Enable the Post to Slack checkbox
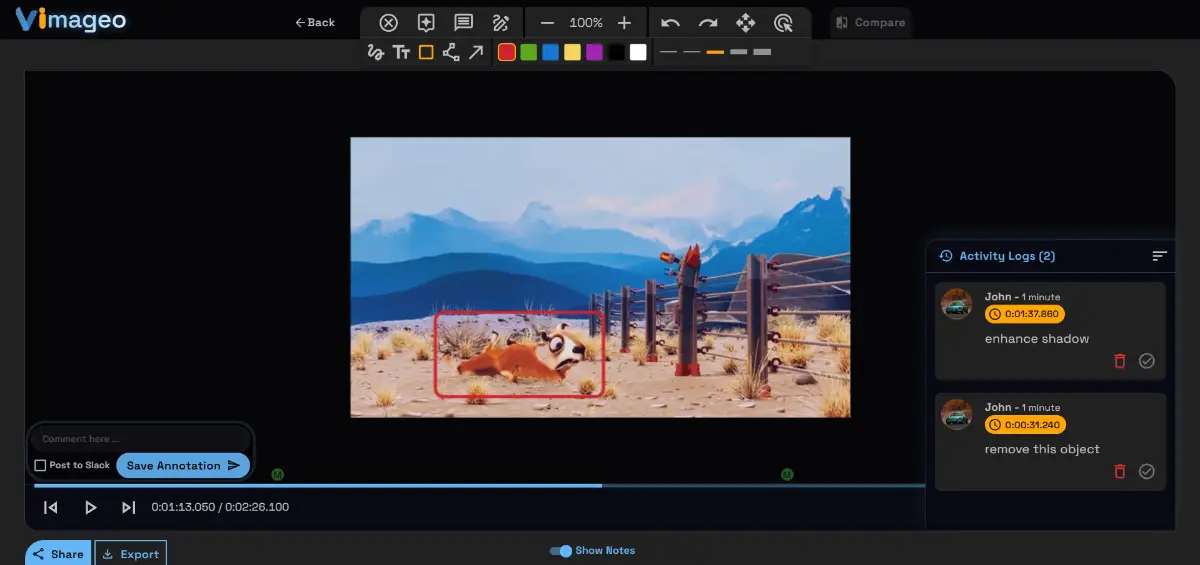This screenshot has width=1200, height=565. (x=40, y=465)
